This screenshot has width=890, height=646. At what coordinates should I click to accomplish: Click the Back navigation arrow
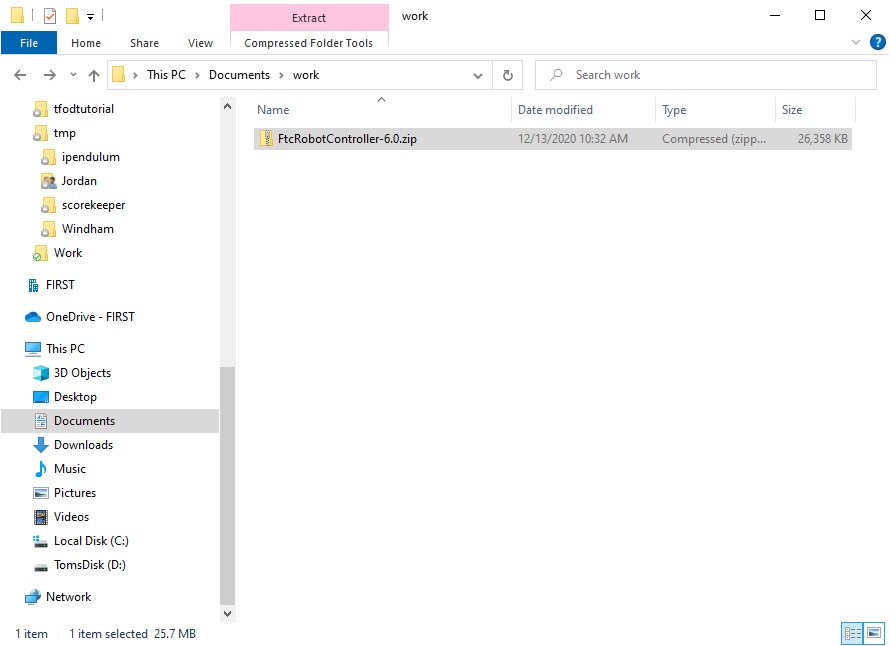tap(20, 75)
